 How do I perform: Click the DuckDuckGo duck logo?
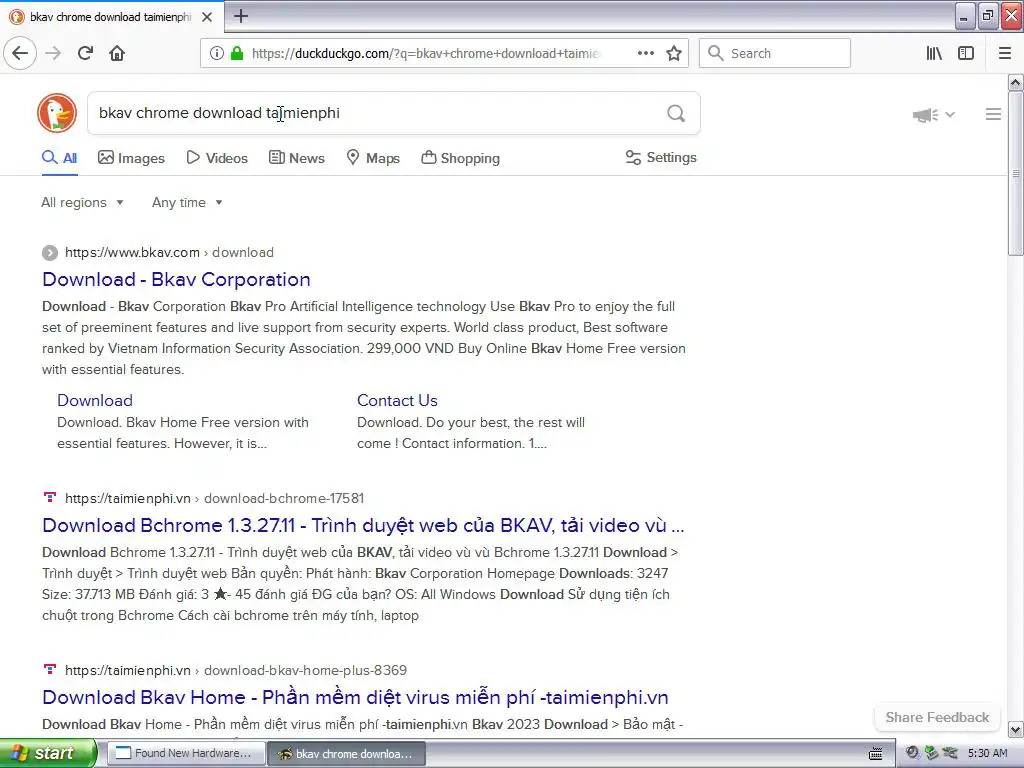(57, 113)
